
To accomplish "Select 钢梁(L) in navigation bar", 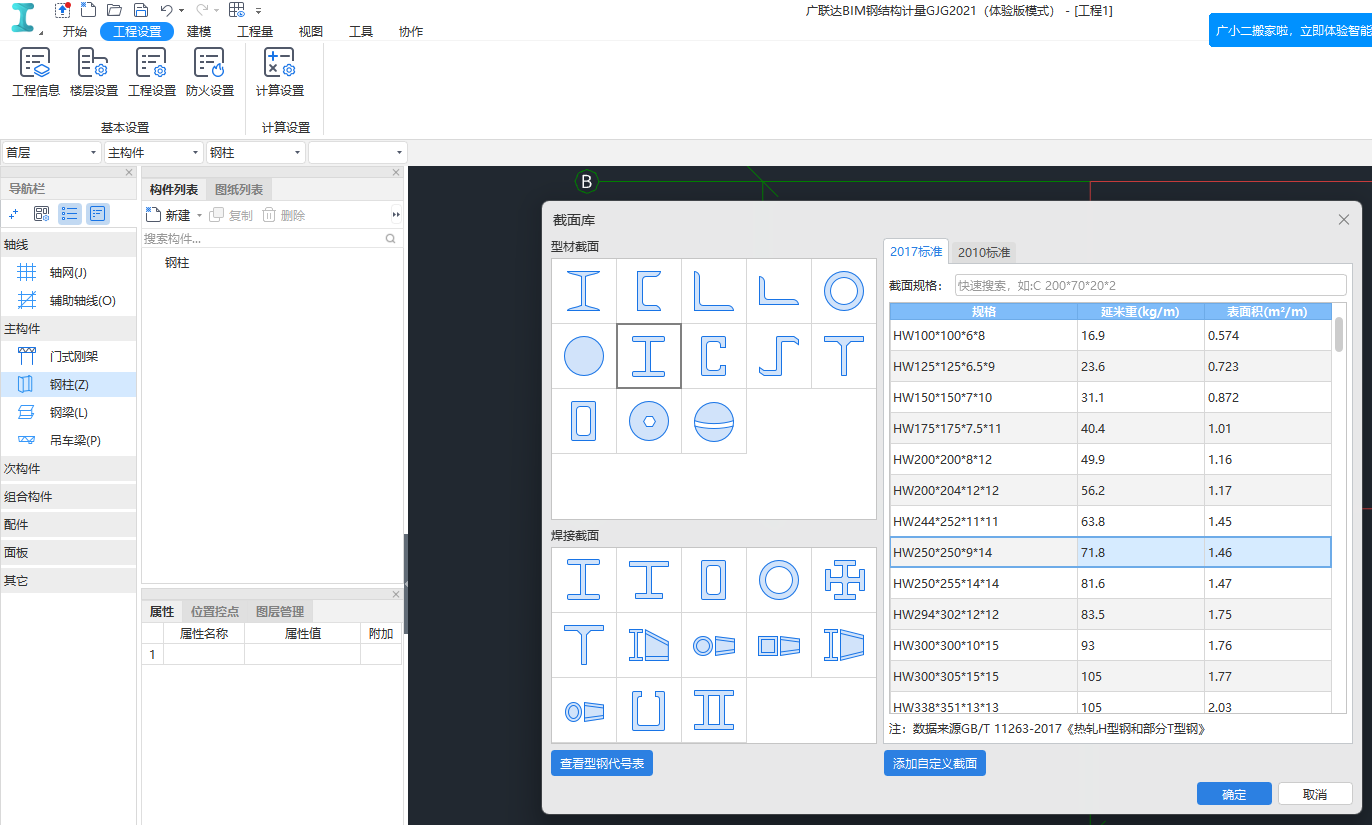I will [68, 412].
